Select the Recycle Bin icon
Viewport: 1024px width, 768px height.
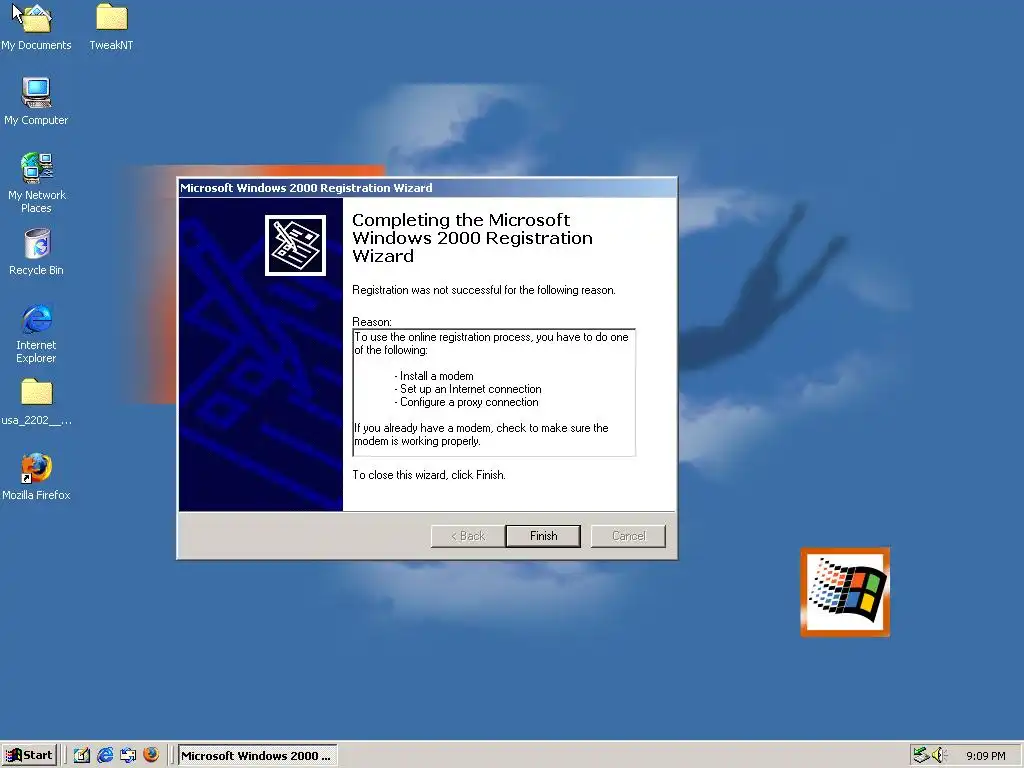tap(36, 252)
